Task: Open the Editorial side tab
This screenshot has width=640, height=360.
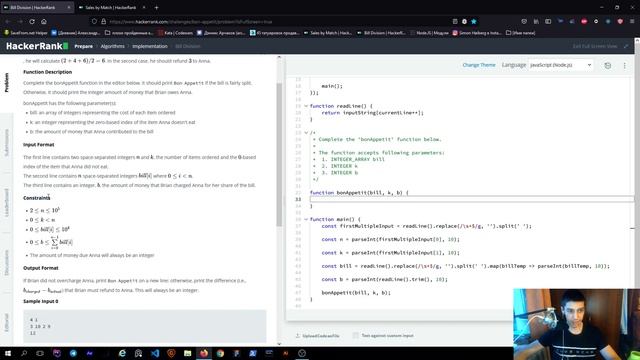Action: [6, 322]
